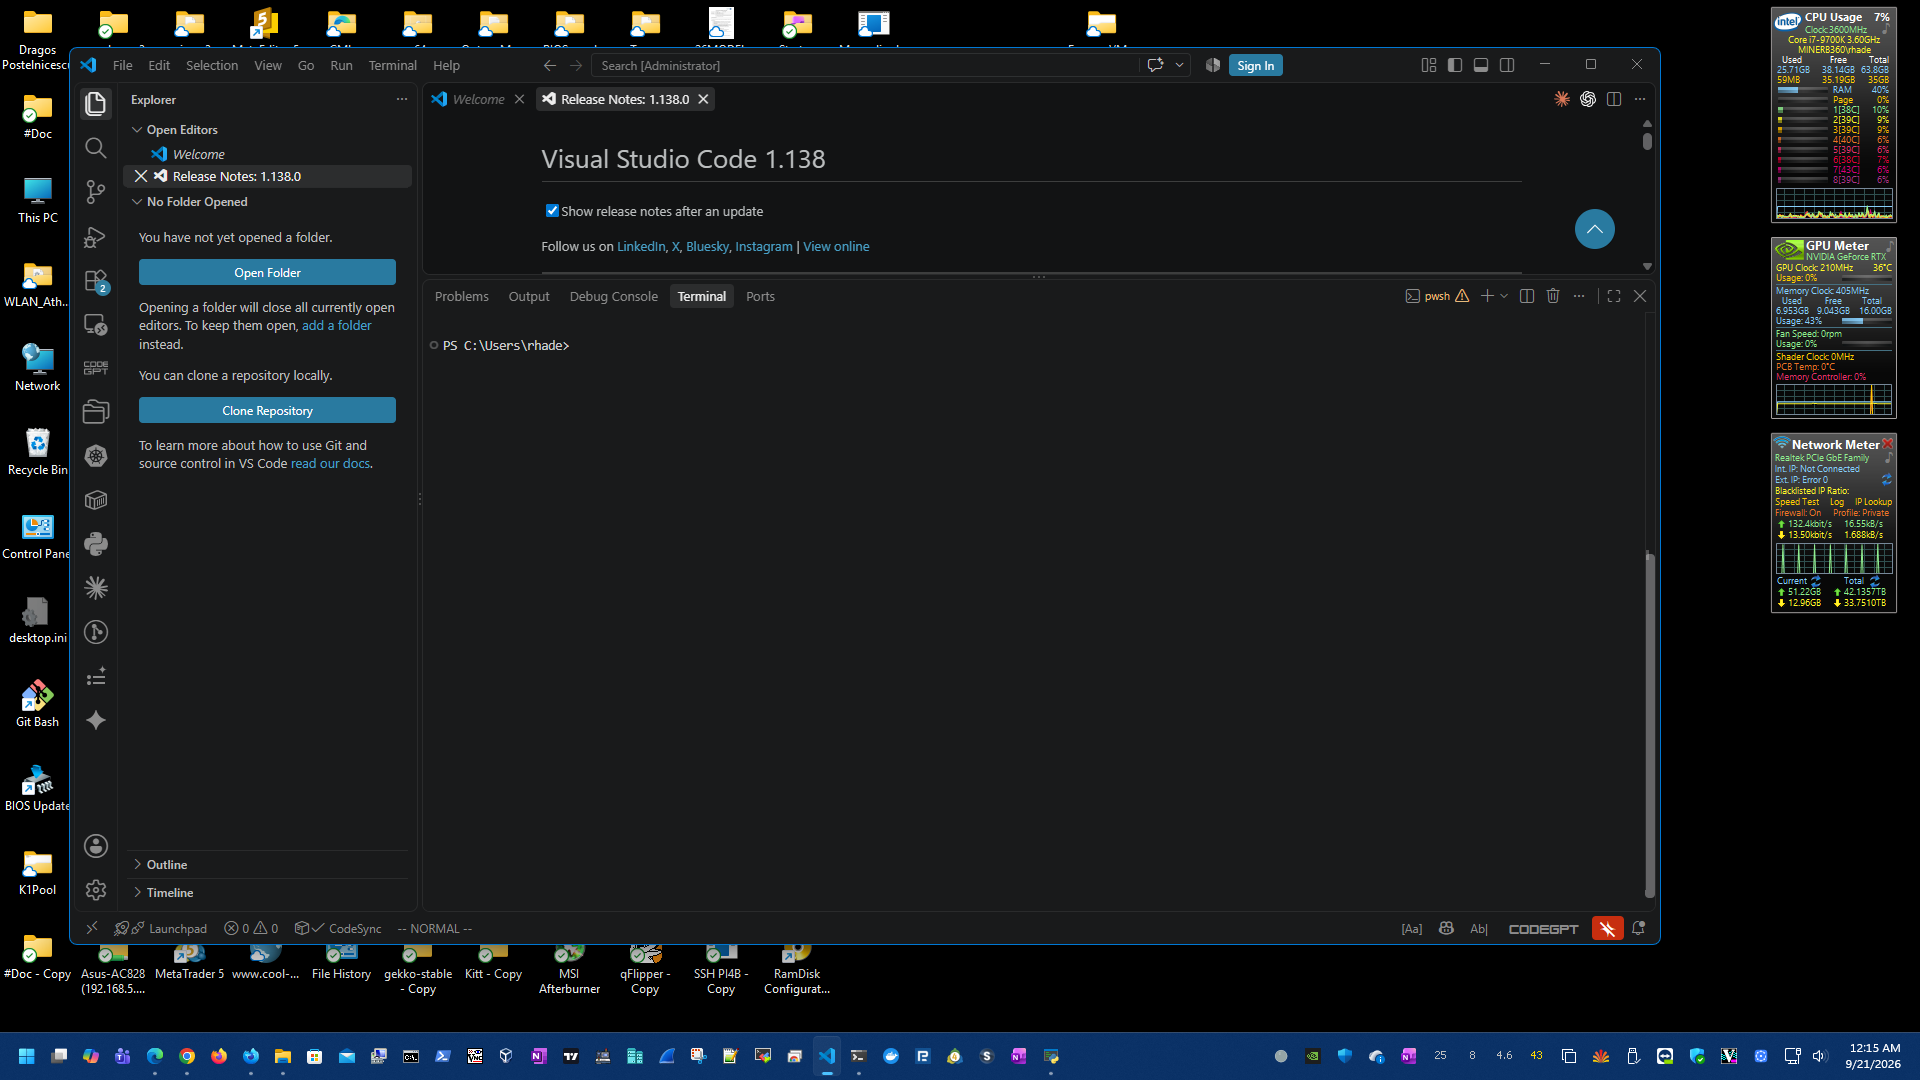
Task: Click the Open Folder button
Action: (267, 272)
